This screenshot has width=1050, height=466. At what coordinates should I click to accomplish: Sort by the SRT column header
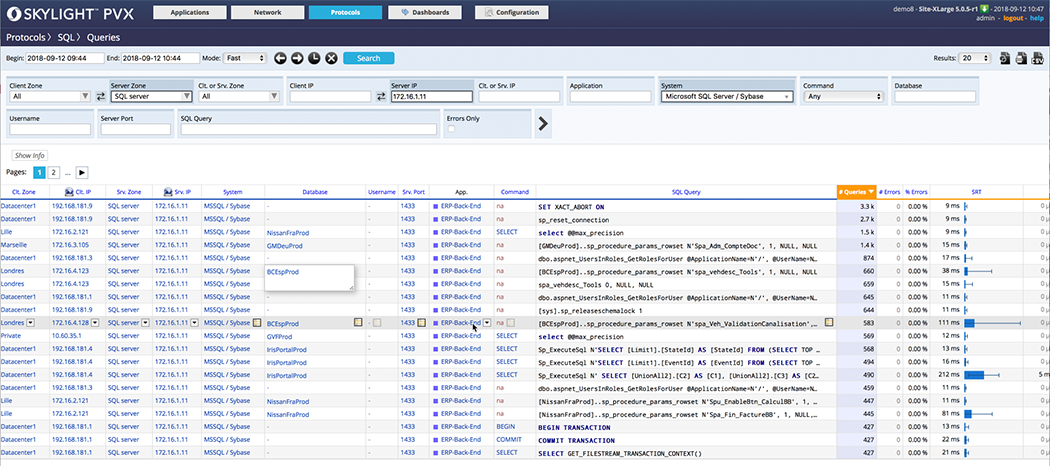[978, 192]
